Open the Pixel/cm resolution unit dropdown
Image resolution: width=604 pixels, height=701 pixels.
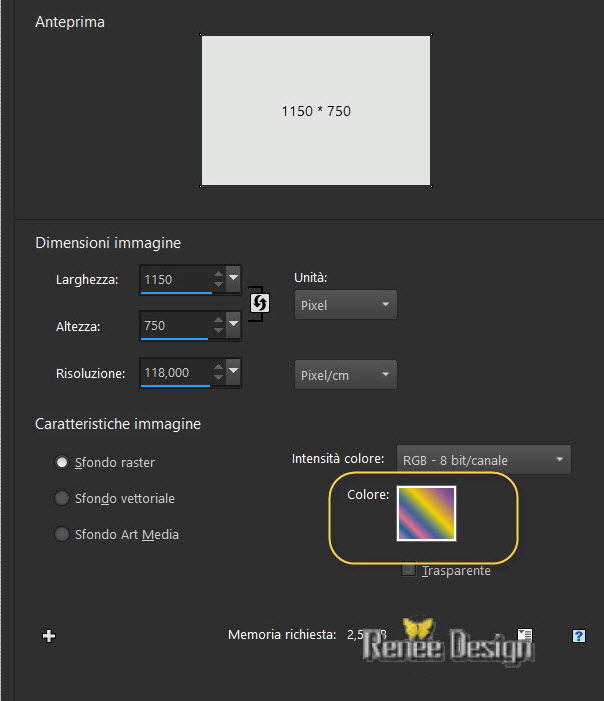pyautogui.click(x=346, y=375)
